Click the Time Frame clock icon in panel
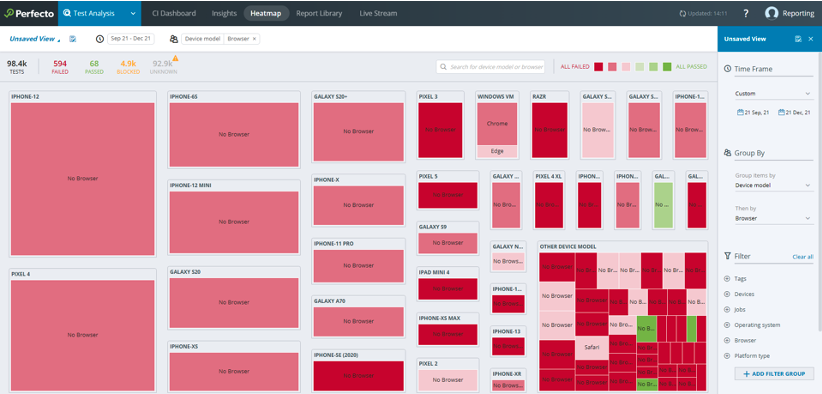Image resolution: width=822 pixels, height=394 pixels. pos(727,69)
